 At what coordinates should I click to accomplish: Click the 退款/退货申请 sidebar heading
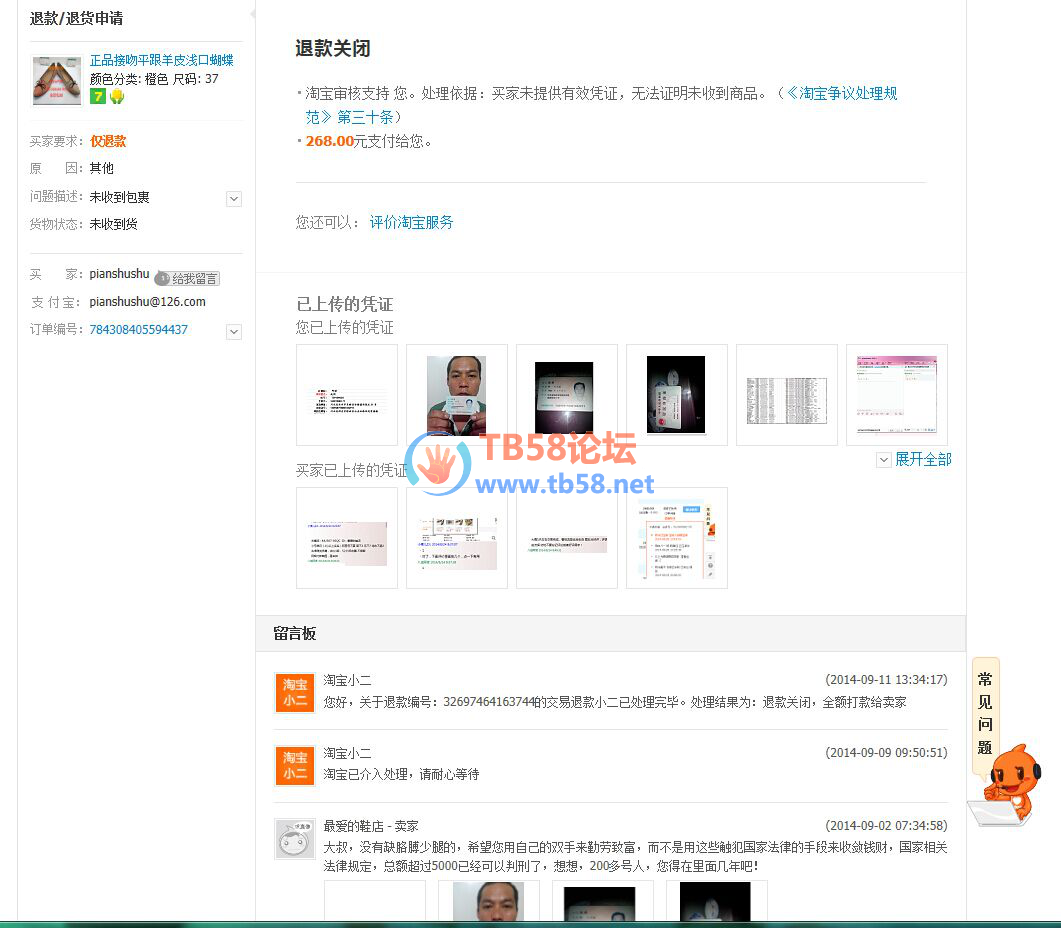76,18
